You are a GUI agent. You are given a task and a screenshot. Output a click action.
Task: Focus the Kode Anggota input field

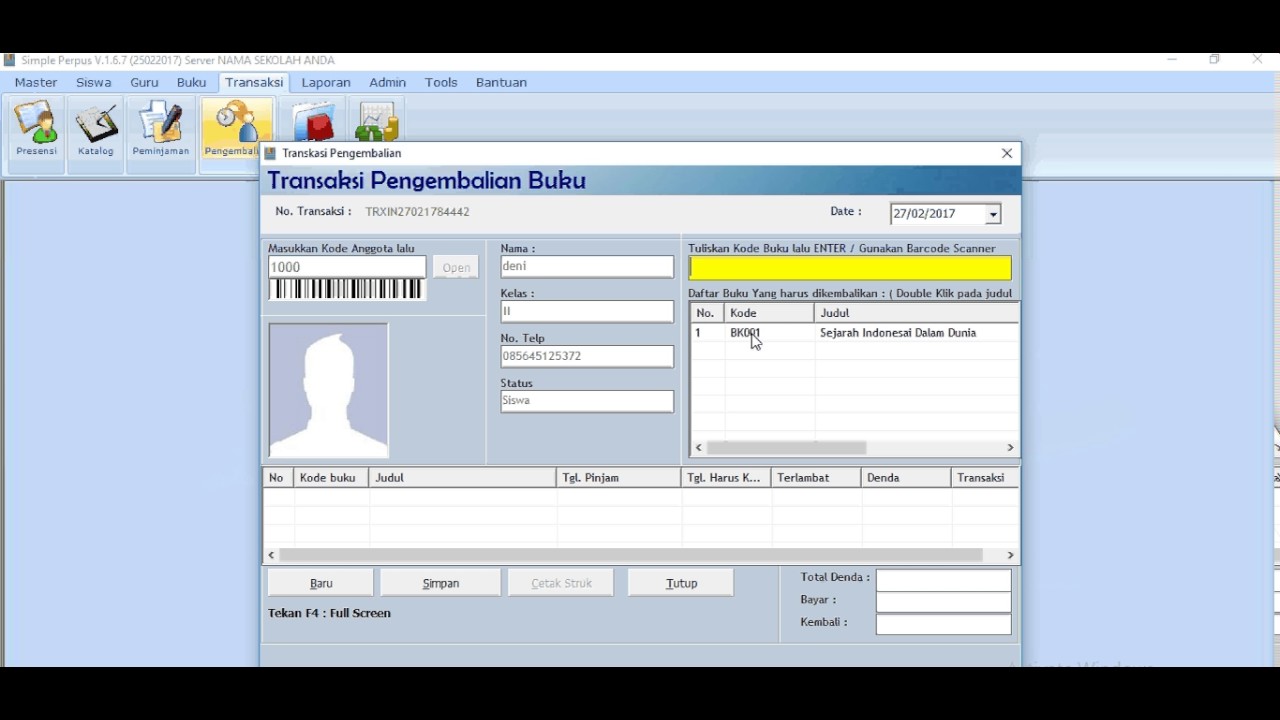[x=347, y=267]
